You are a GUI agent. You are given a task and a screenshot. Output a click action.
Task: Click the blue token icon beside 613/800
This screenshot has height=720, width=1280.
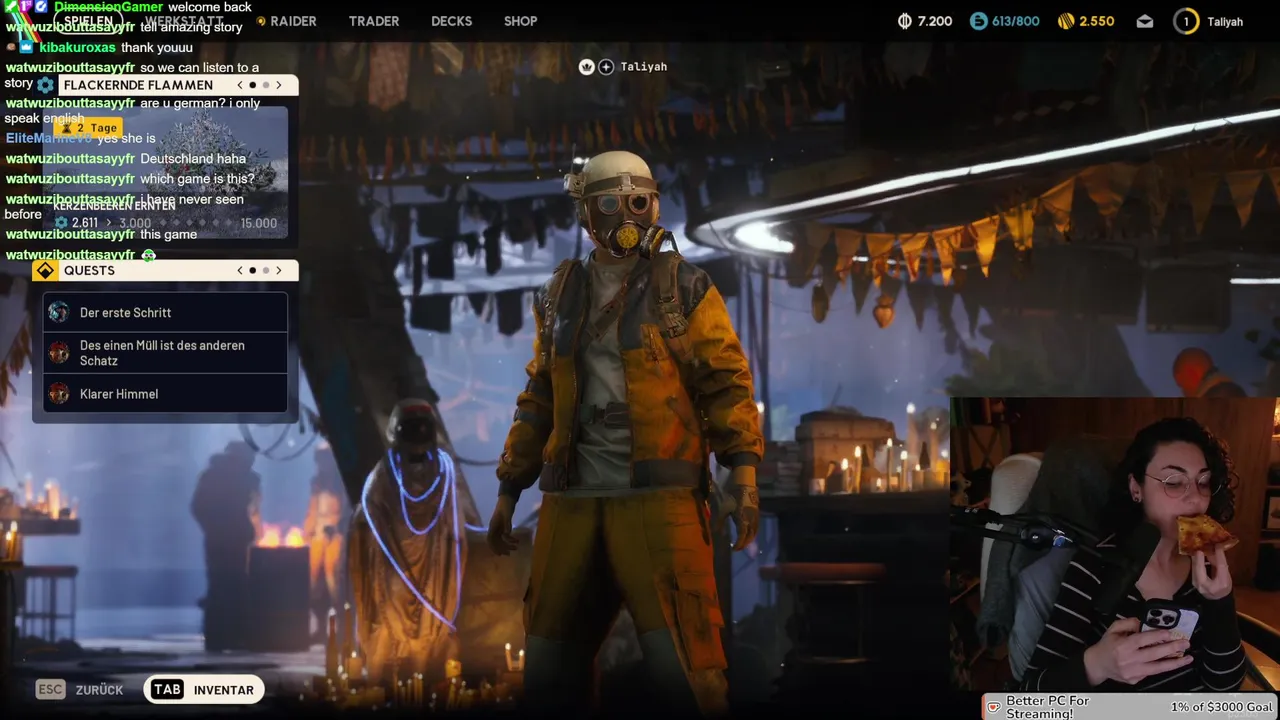[x=978, y=21]
